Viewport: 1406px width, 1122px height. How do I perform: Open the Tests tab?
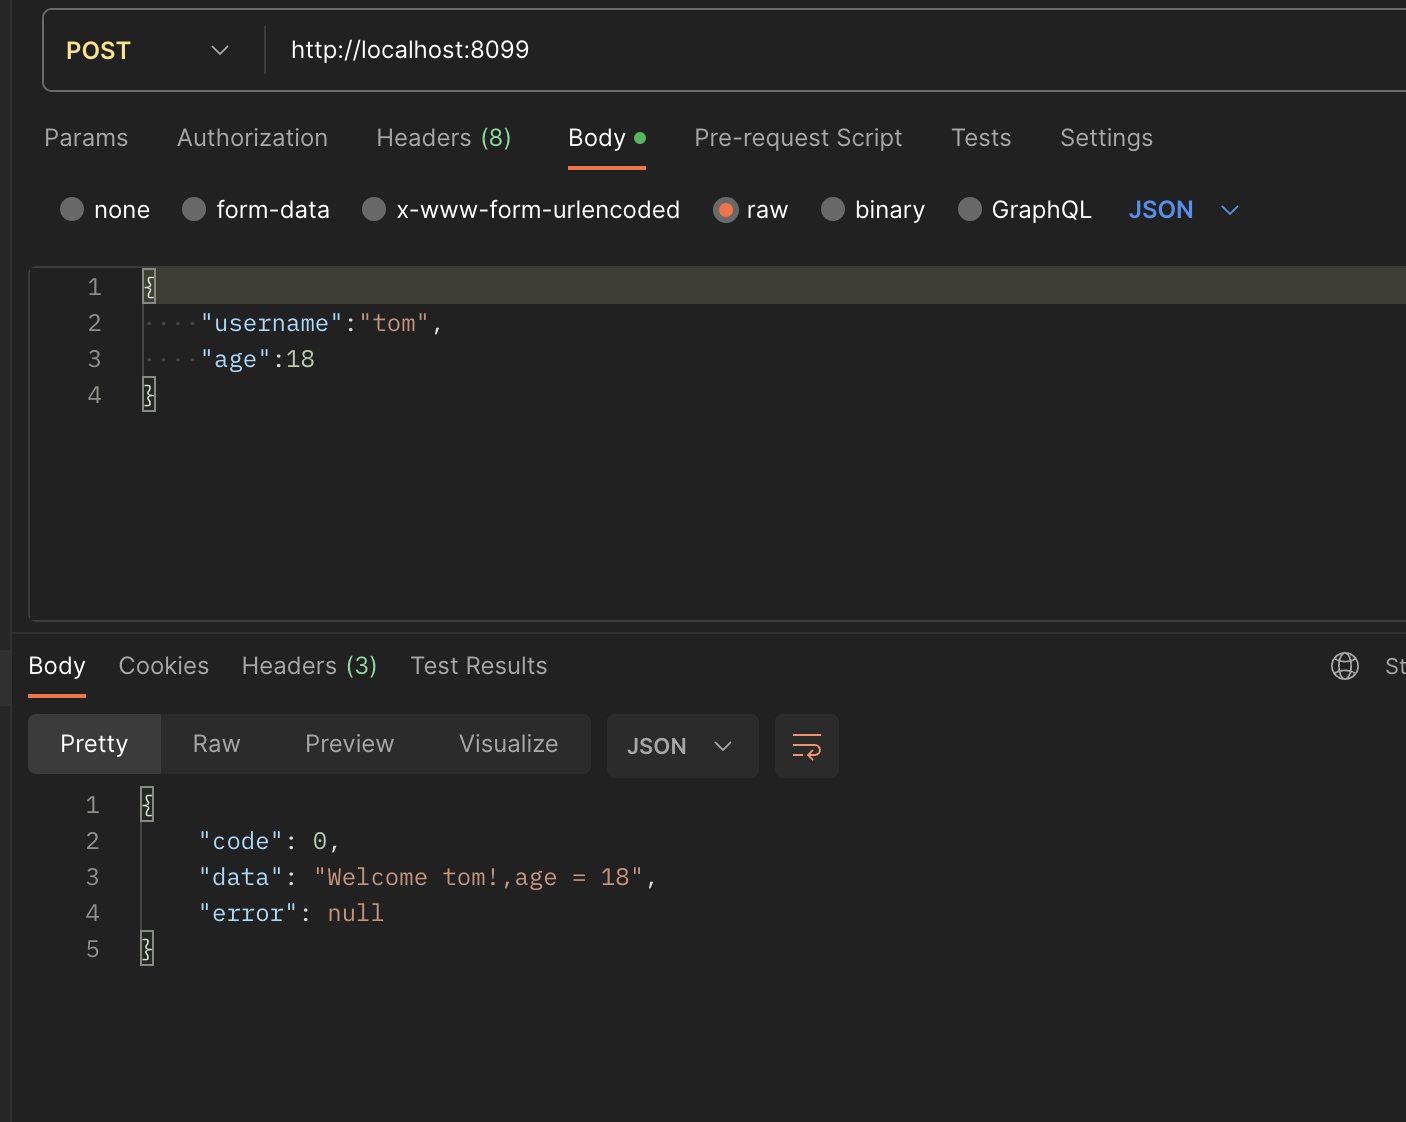pyautogui.click(x=980, y=138)
